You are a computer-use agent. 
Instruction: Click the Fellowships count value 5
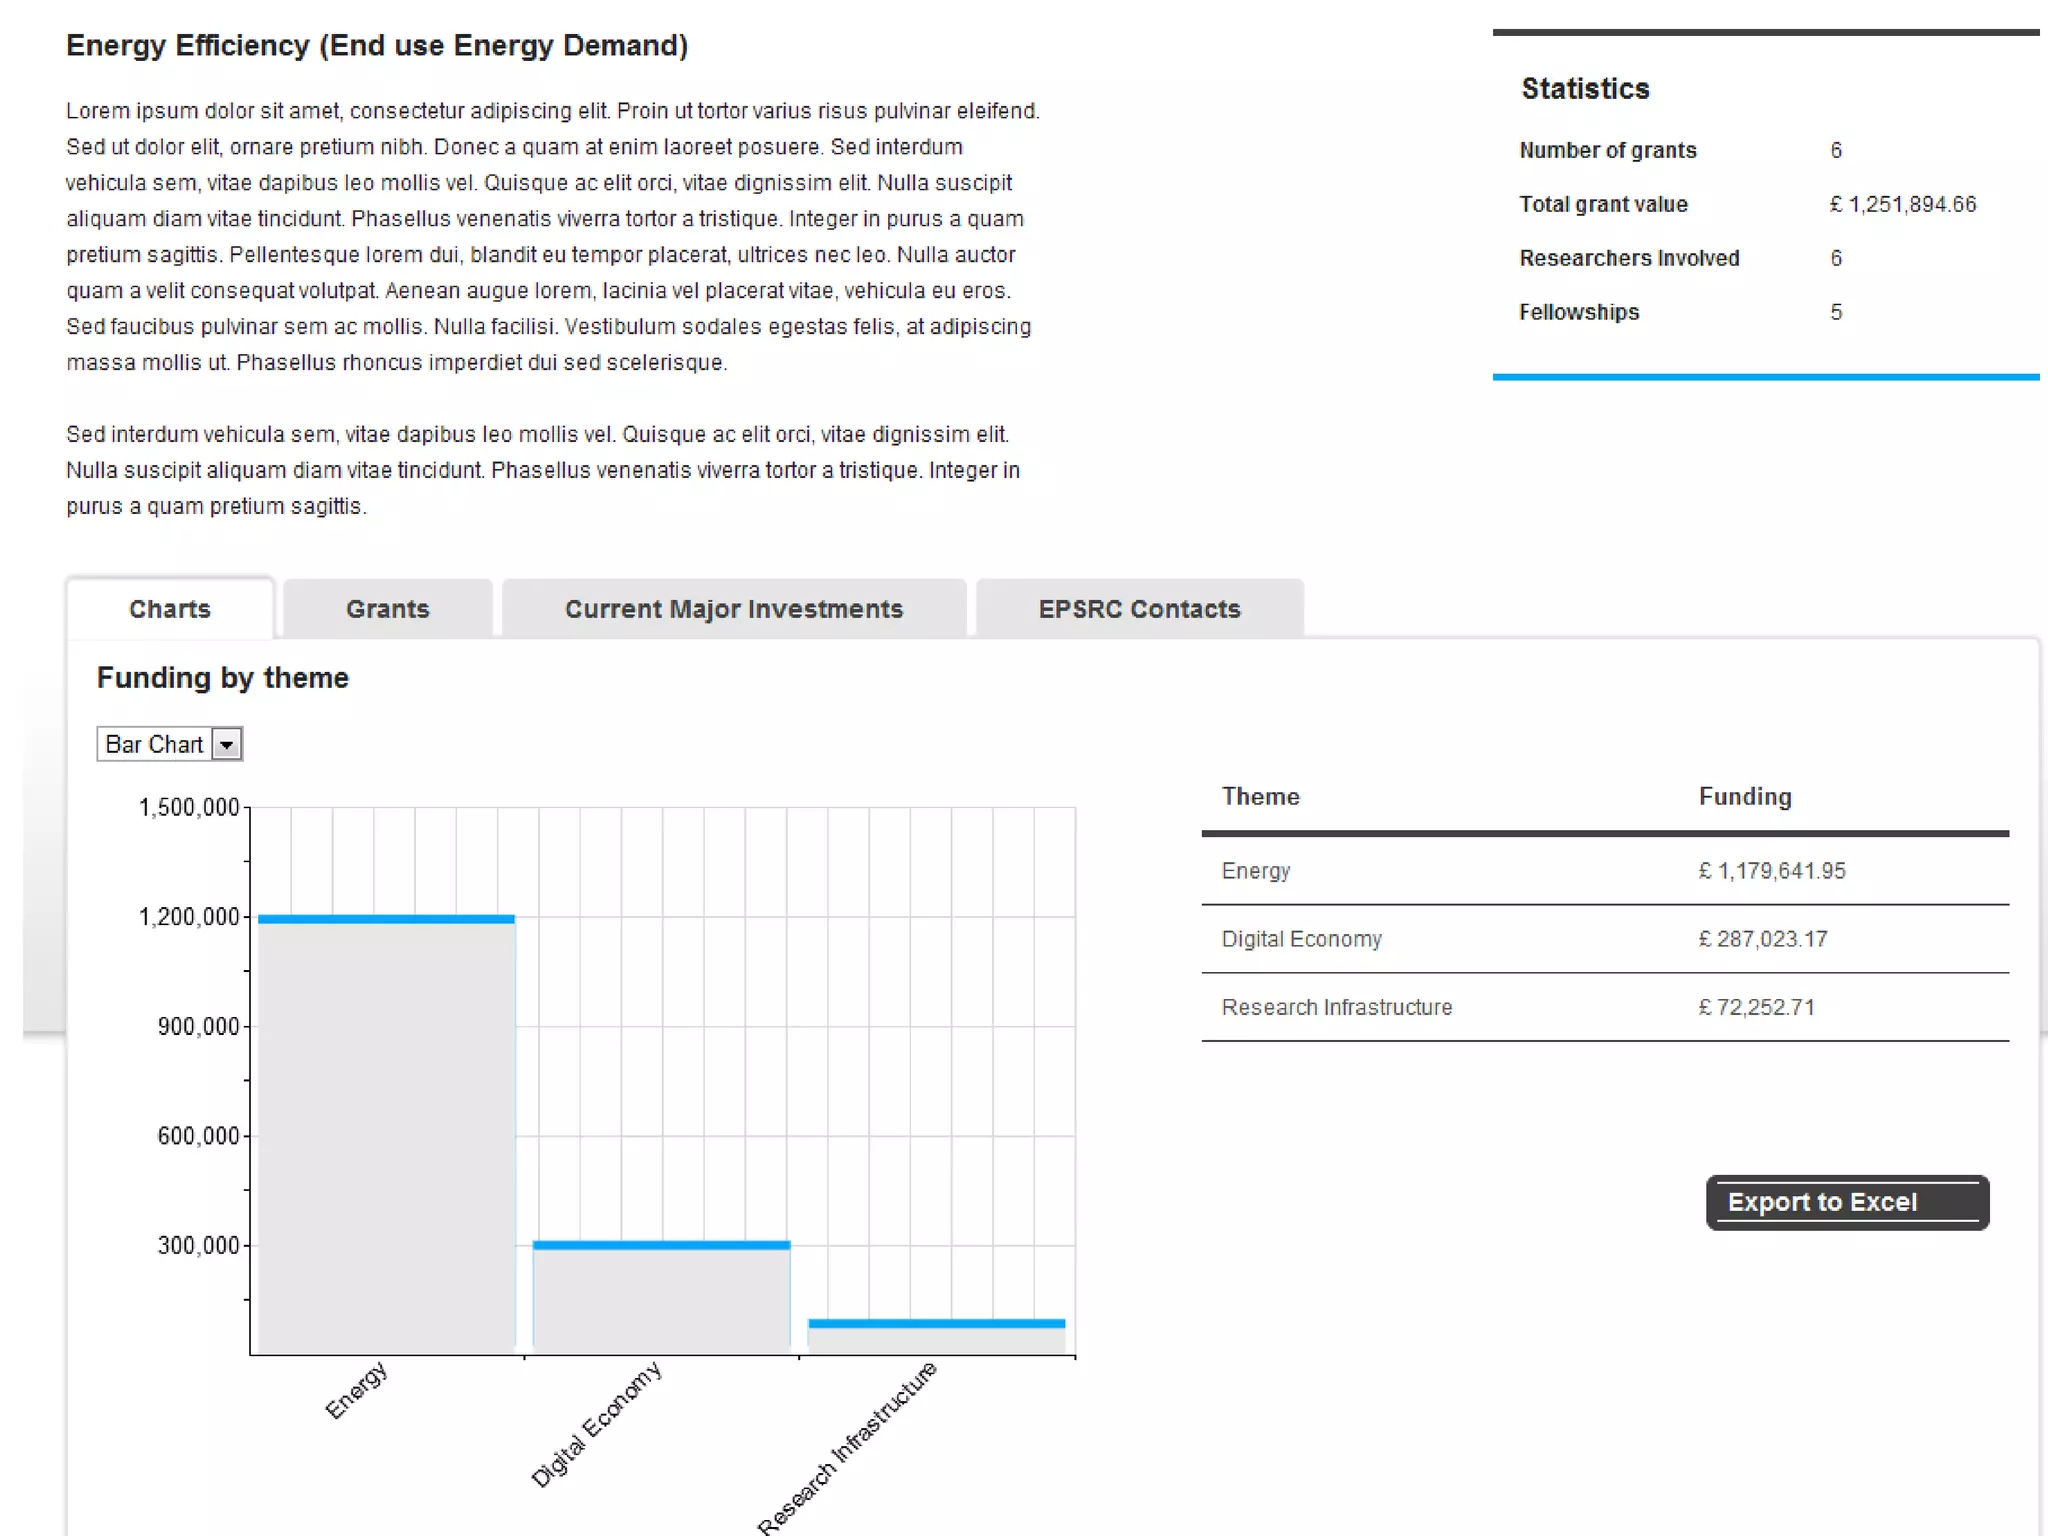(x=1836, y=312)
